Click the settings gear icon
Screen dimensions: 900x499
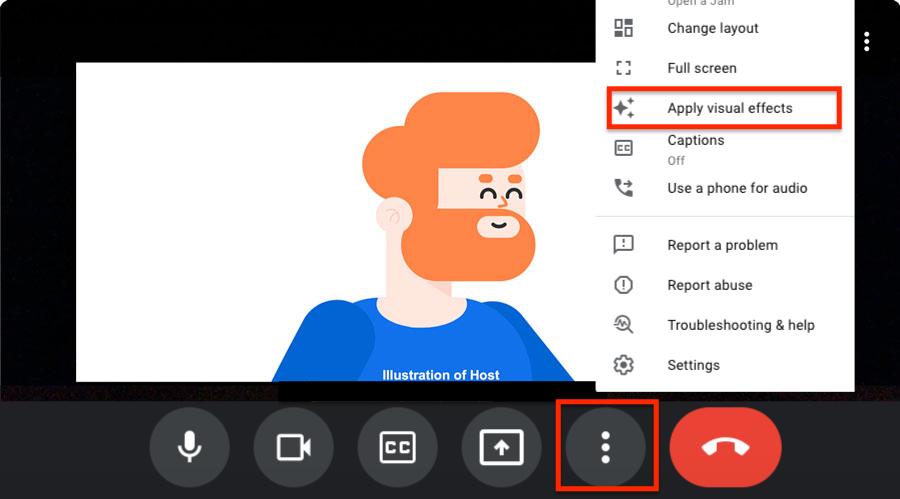click(623, 365)
